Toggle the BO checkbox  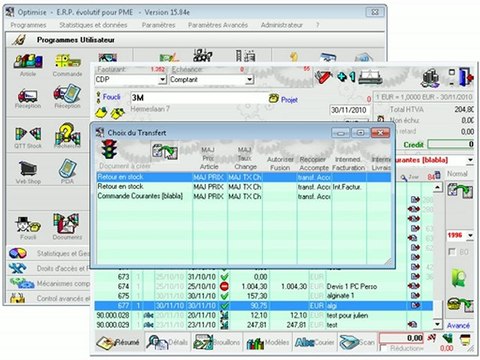452,252
